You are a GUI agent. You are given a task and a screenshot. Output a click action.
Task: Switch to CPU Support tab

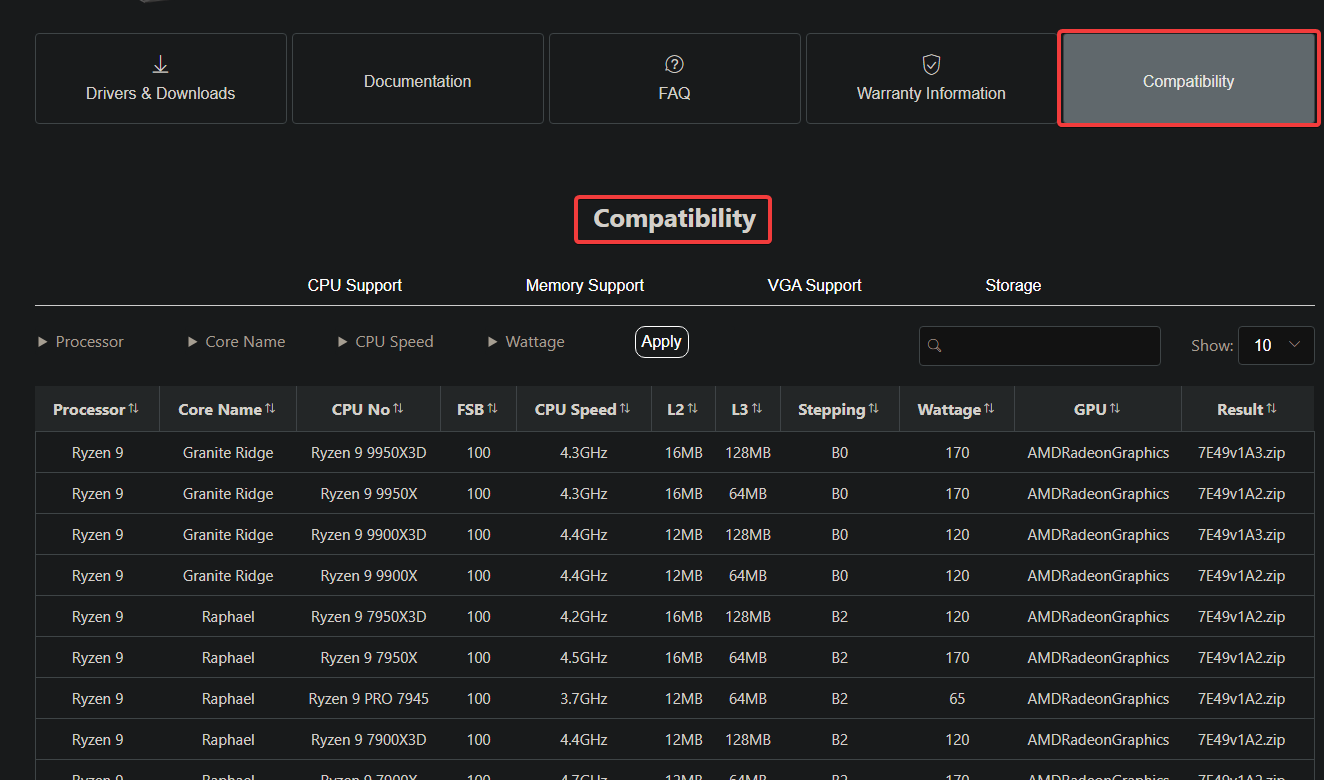(x=355, y=285)
